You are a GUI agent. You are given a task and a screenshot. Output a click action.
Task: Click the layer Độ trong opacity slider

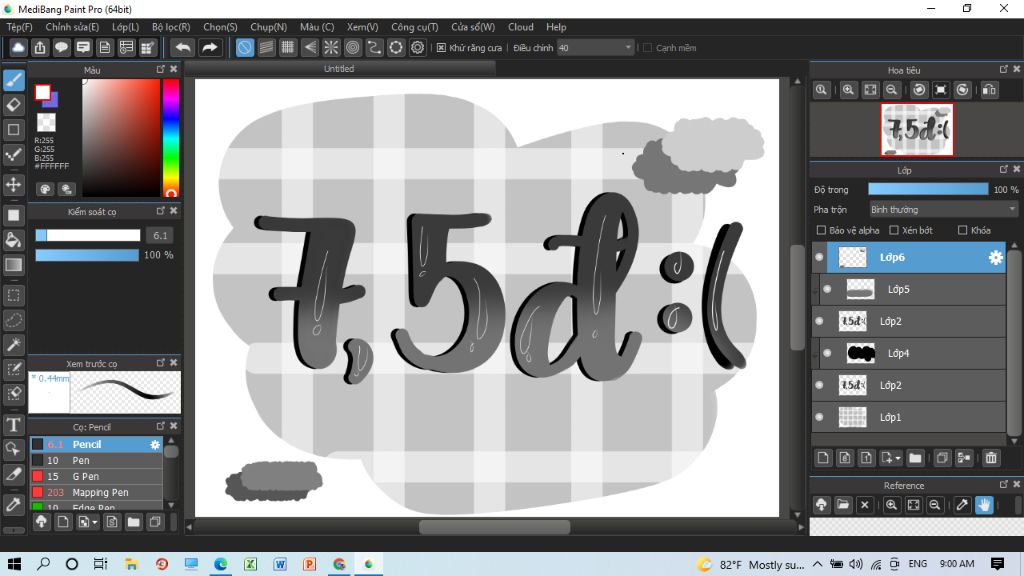point(928,189)
